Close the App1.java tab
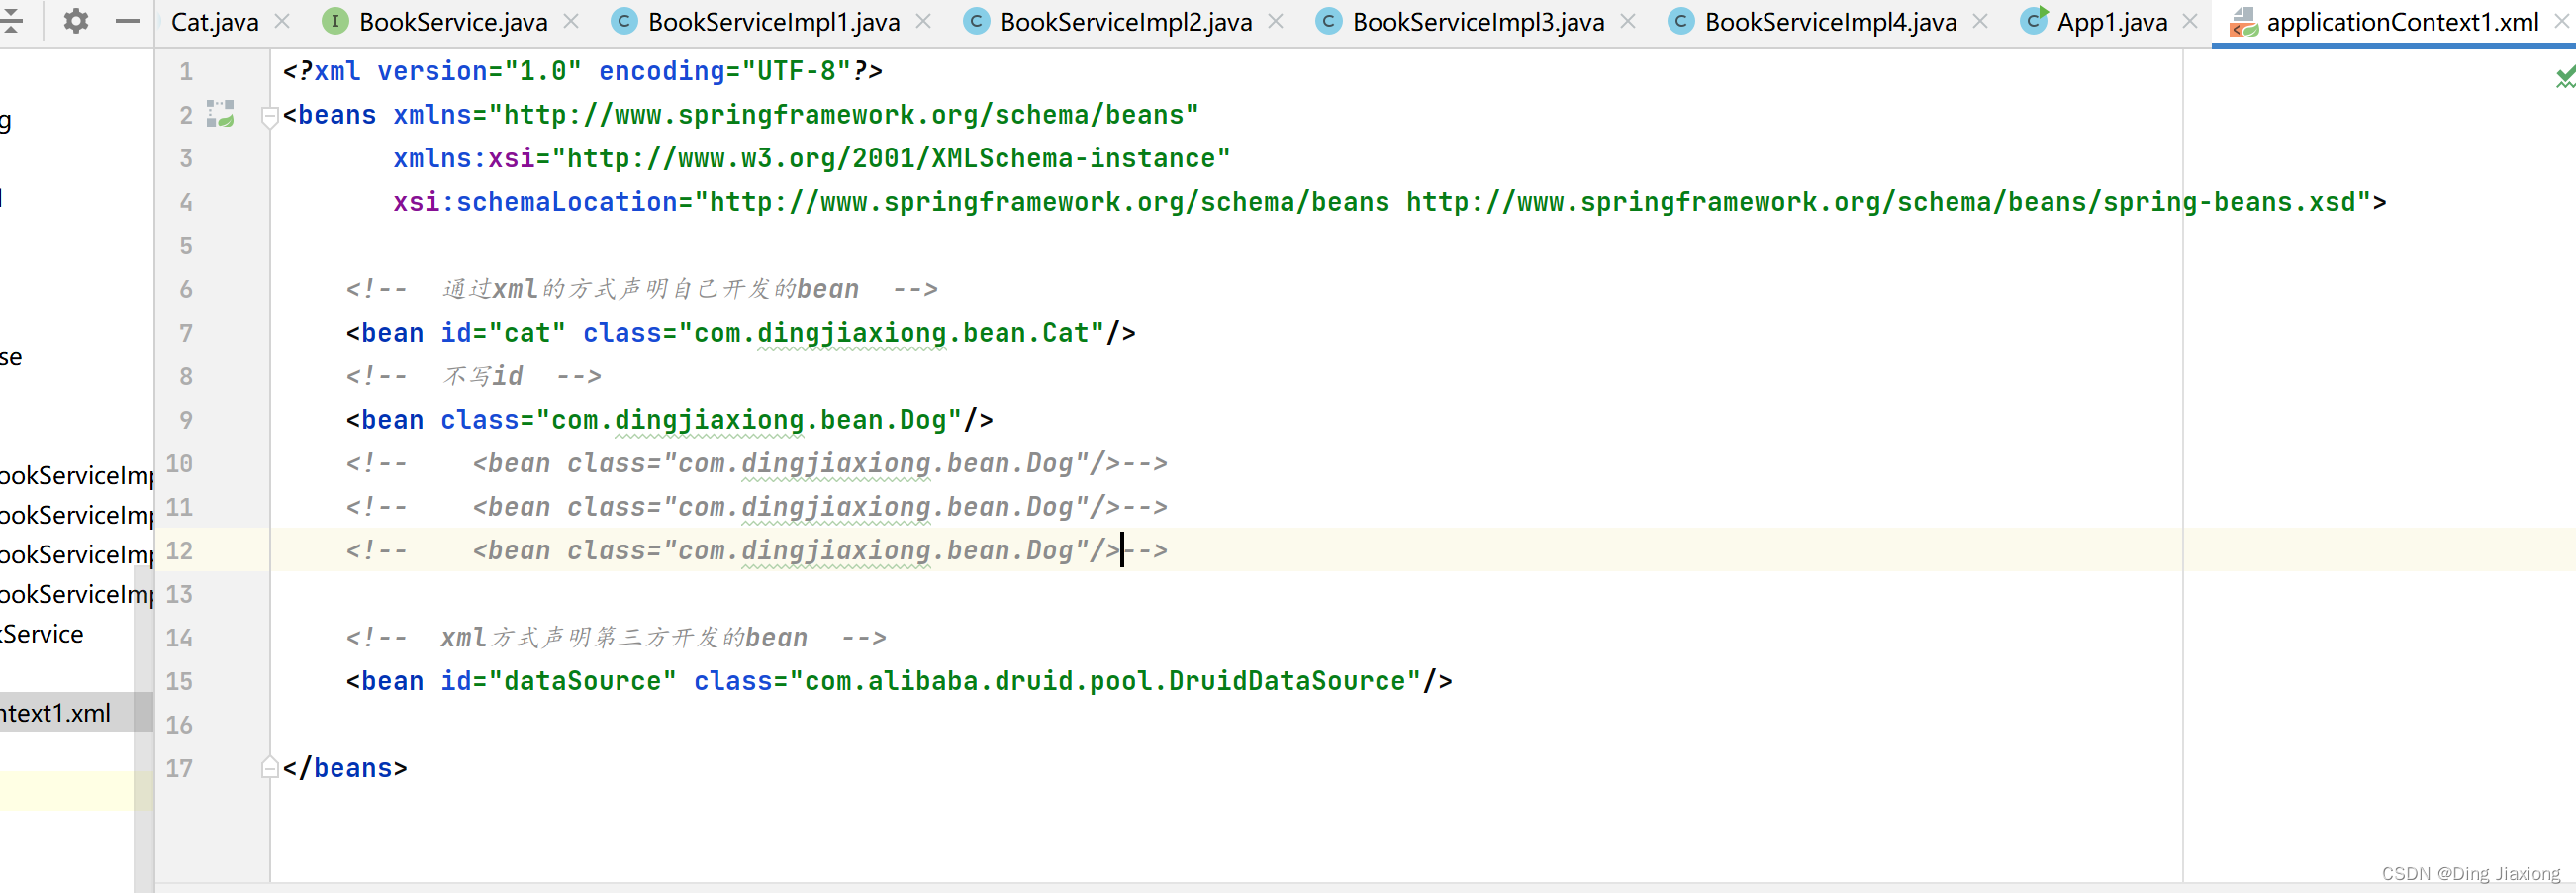 2190,21
